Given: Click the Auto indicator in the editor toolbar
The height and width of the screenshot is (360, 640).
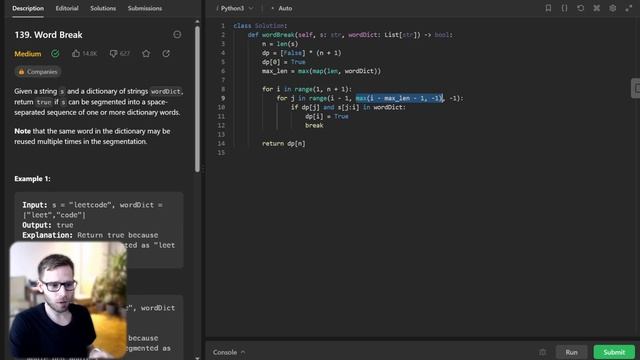Looking at the screenshot, I should [x=282, y=8].
